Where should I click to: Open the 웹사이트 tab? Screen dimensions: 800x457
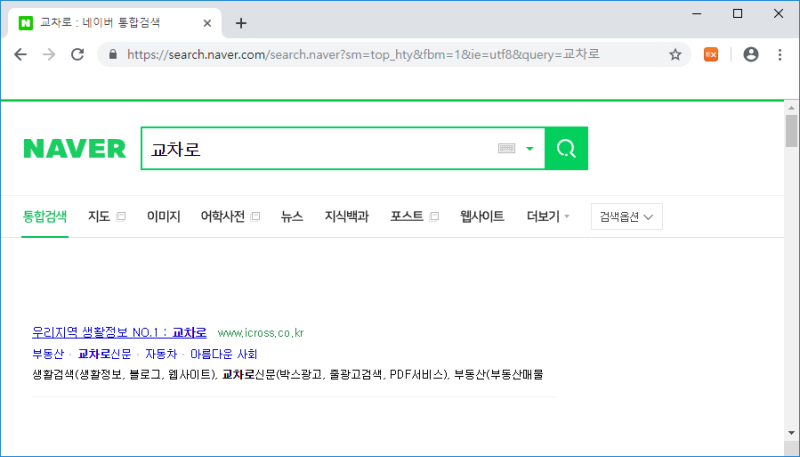[x=482, y=216]
